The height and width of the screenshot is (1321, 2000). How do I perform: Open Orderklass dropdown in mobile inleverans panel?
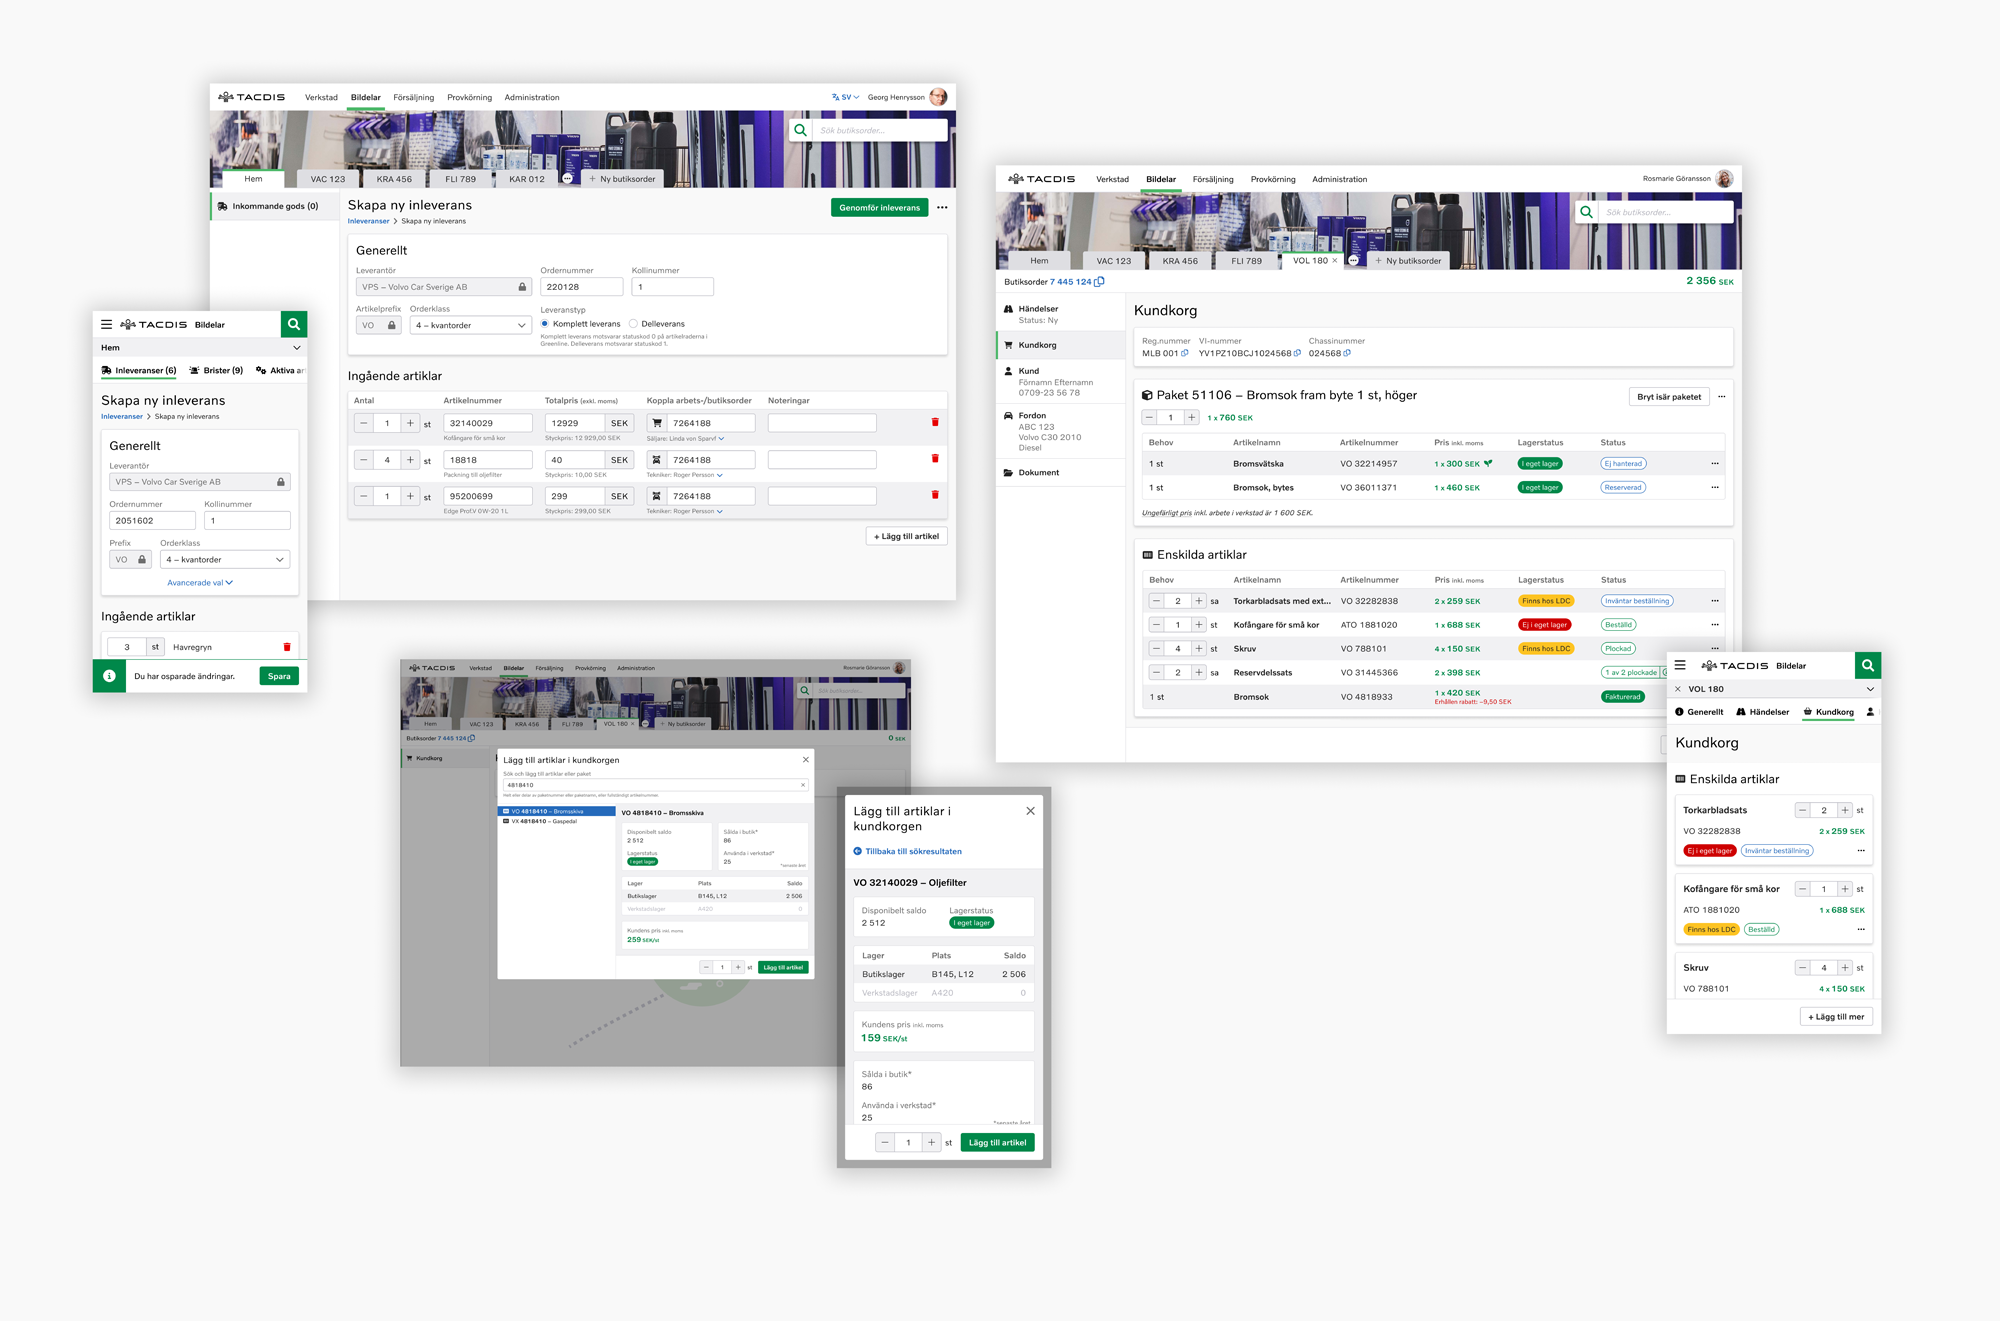point(225,560)
